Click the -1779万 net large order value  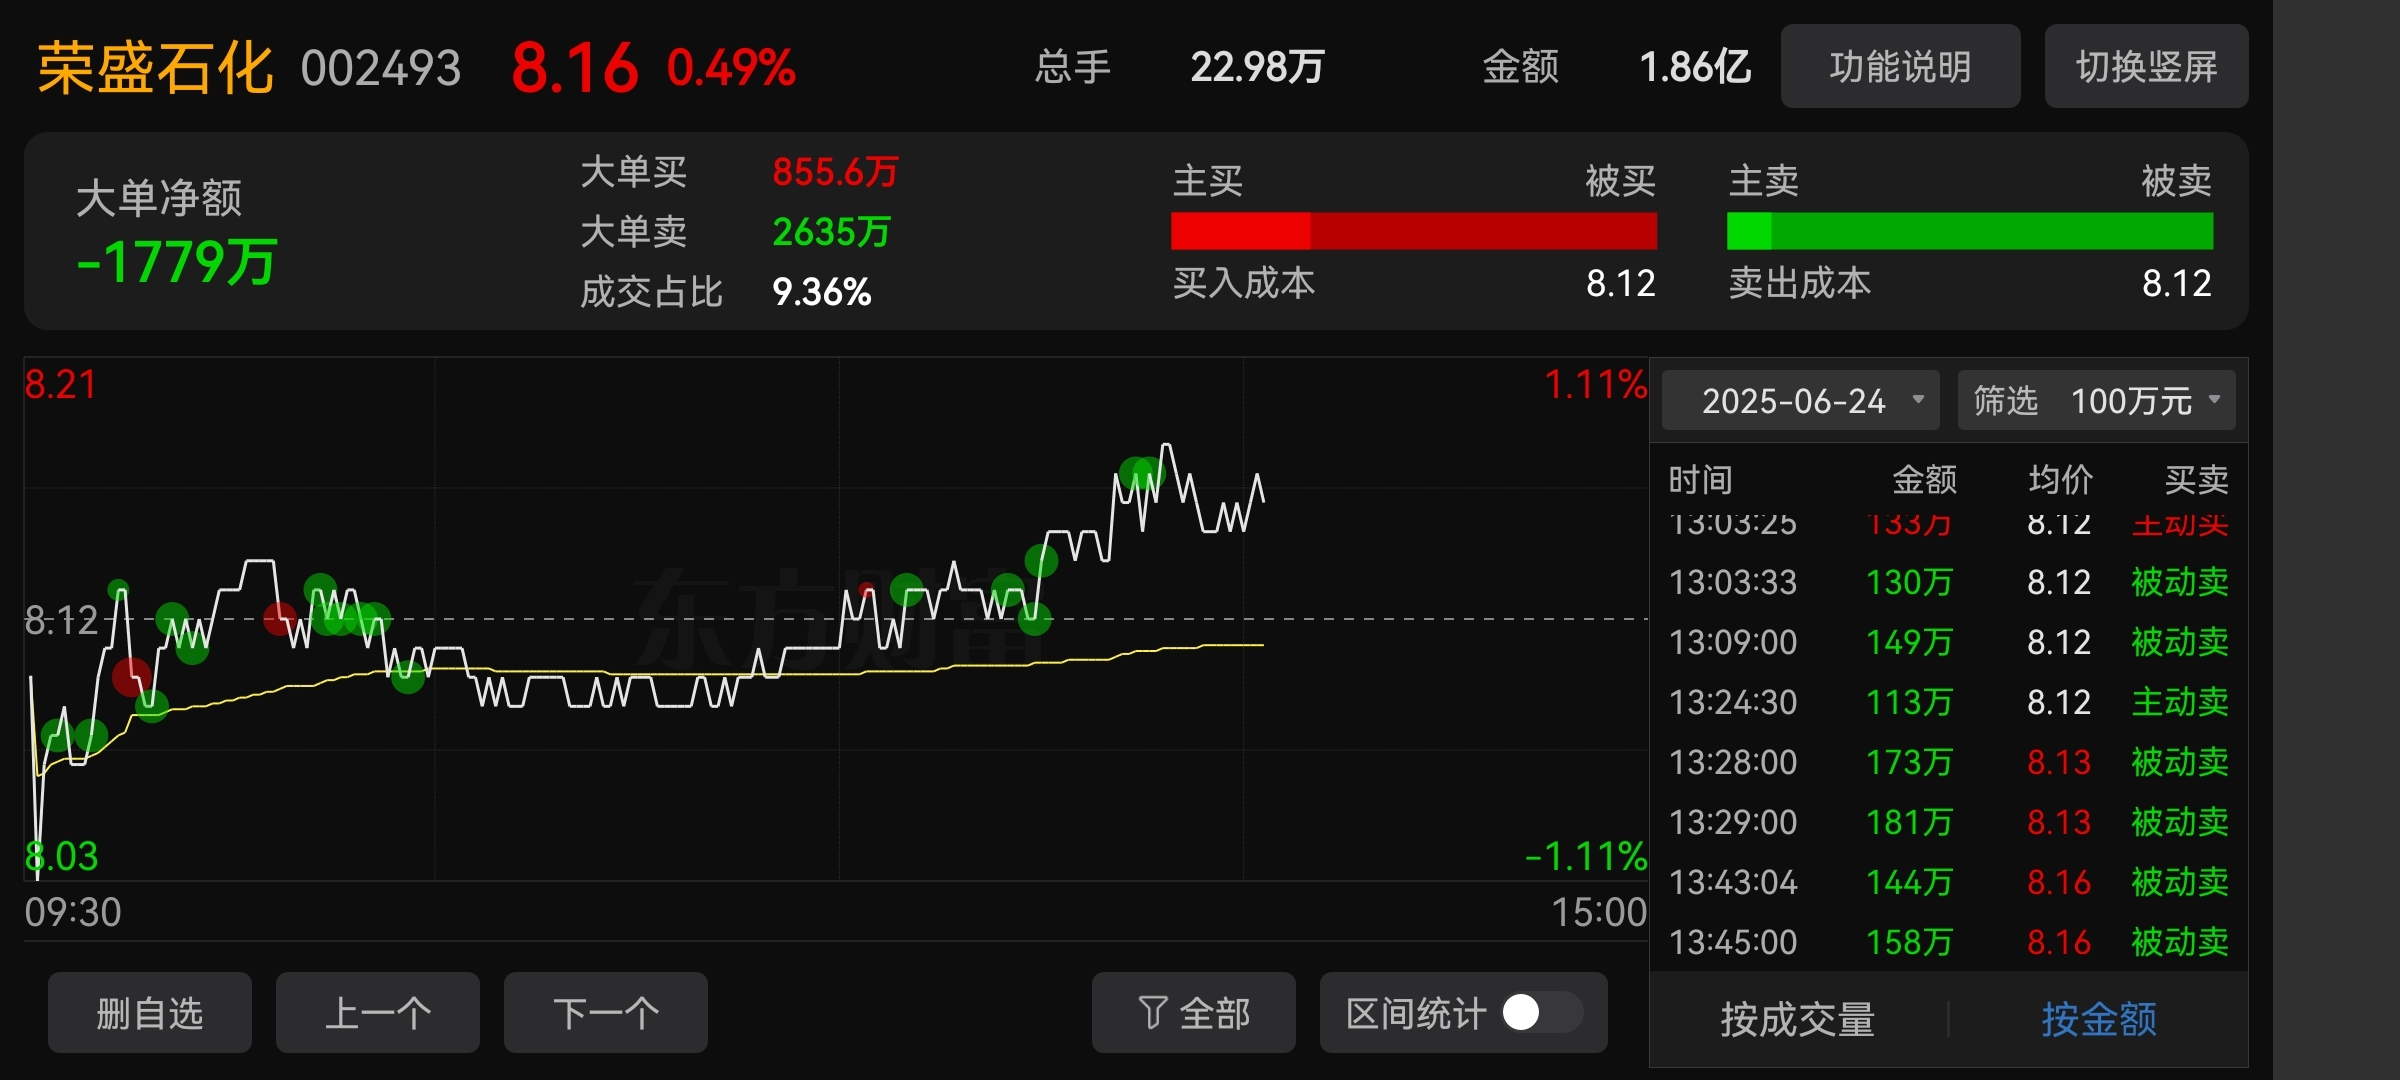click(x=176, y=262)
